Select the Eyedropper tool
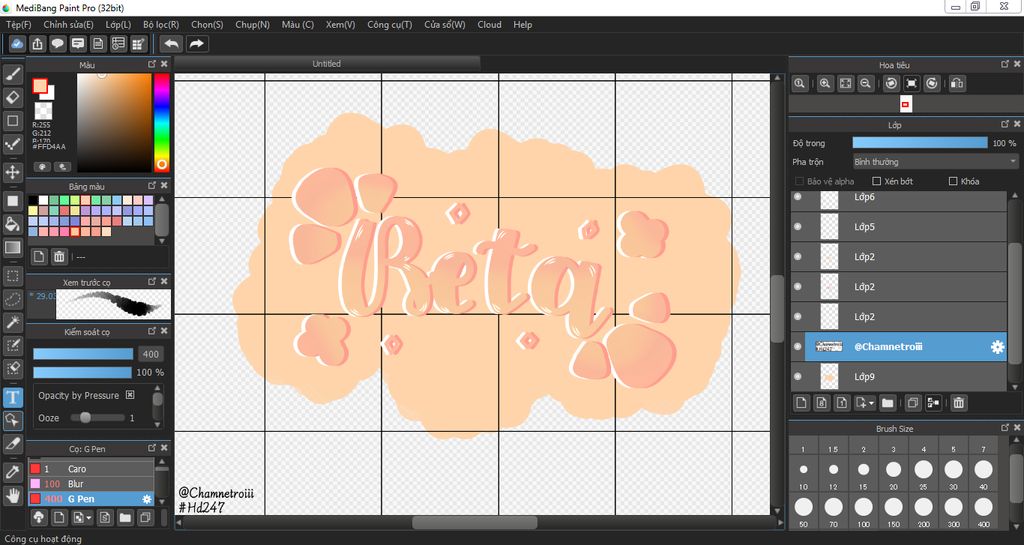Image resolution: width=1024 pixels, height=545 pixels. [x=12, y=472]
